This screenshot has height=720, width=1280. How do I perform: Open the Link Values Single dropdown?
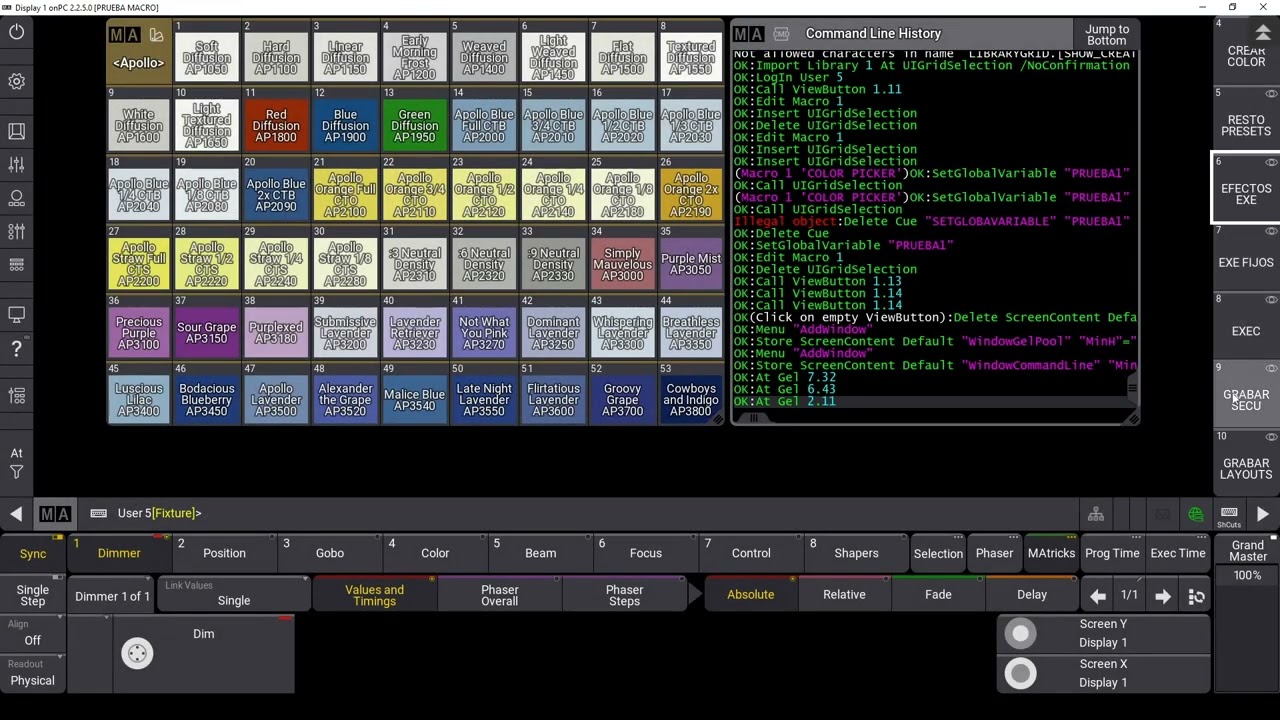(x=234, y=594)
